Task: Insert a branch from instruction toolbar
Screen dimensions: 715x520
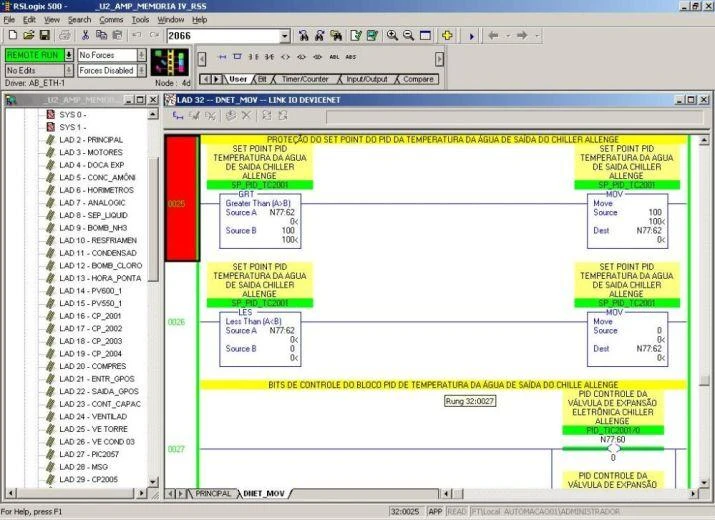Action: (x=237, y=57)
